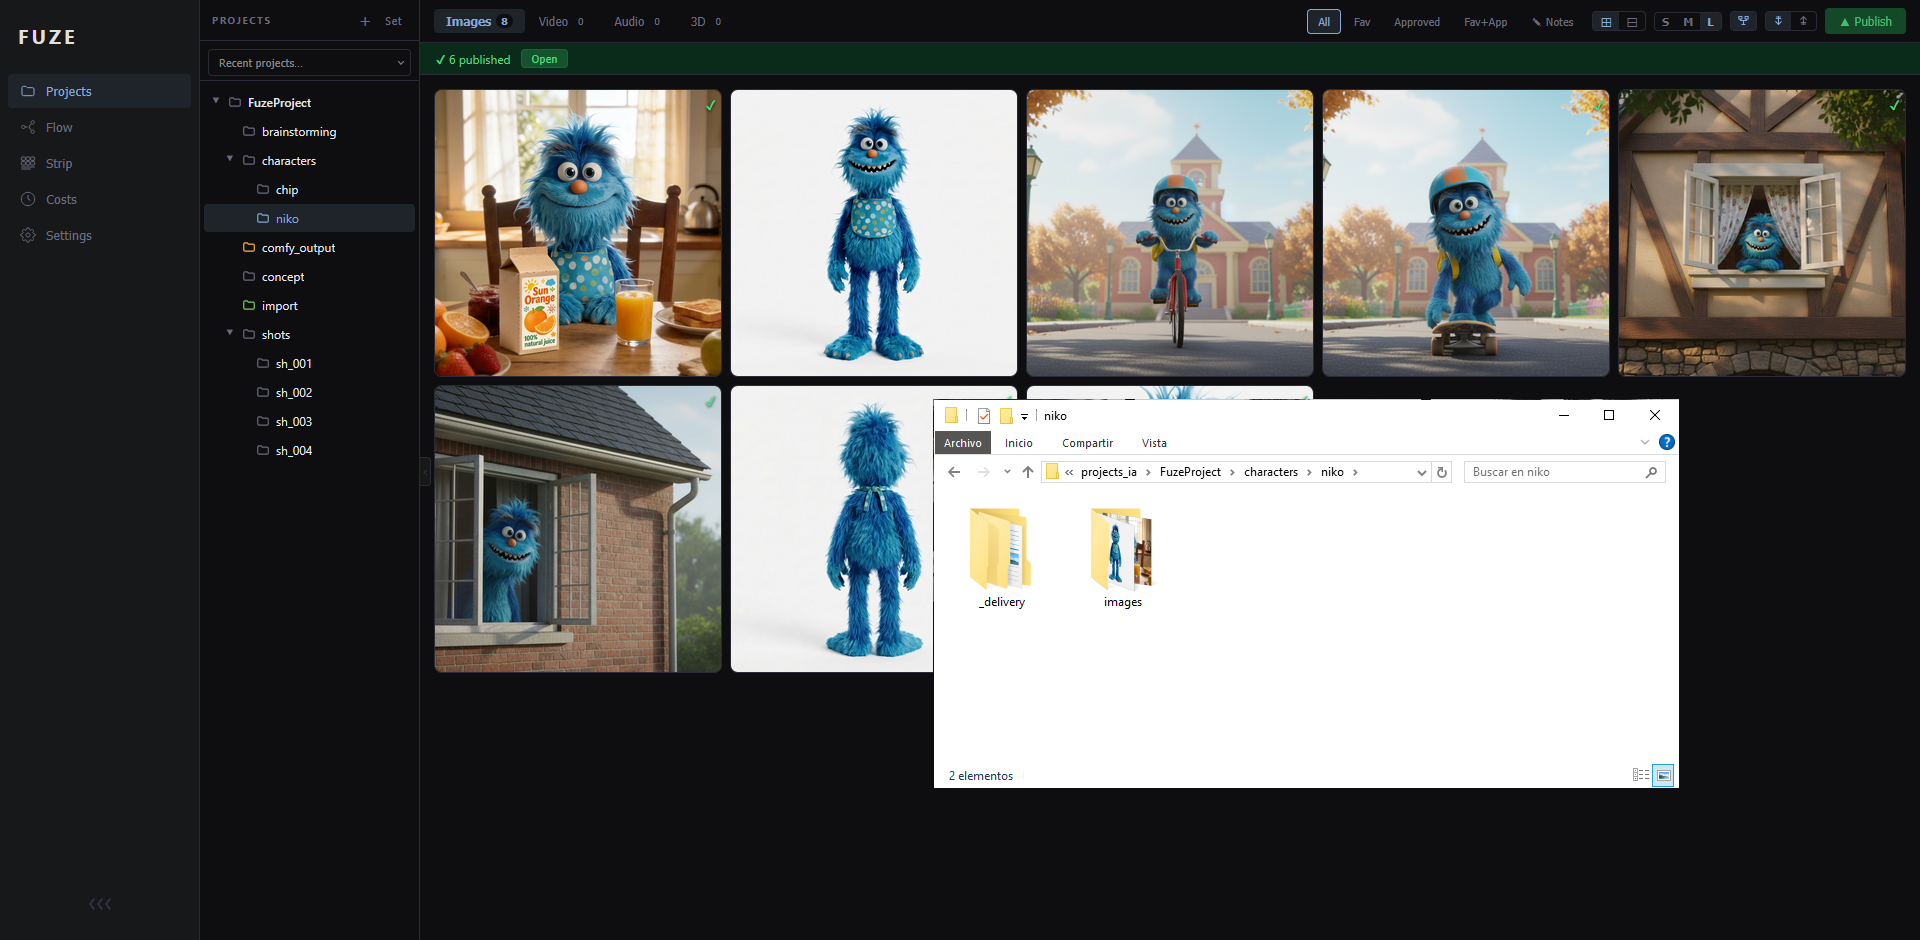
Task: Set thumbnail size to Small
Action: 1666,22
